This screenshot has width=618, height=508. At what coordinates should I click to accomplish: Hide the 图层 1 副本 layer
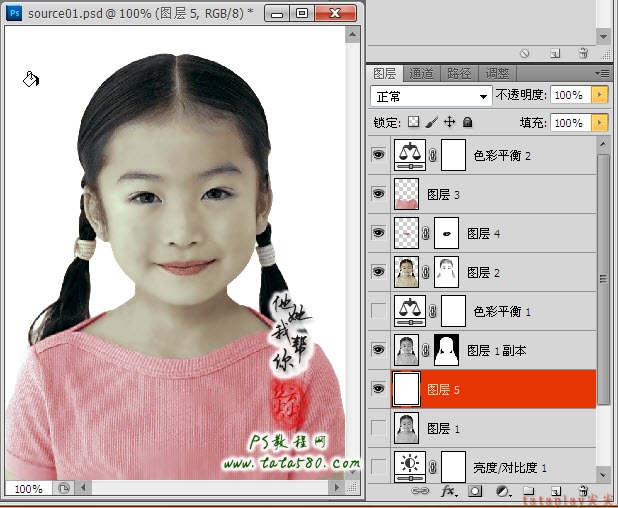(378, 350)
